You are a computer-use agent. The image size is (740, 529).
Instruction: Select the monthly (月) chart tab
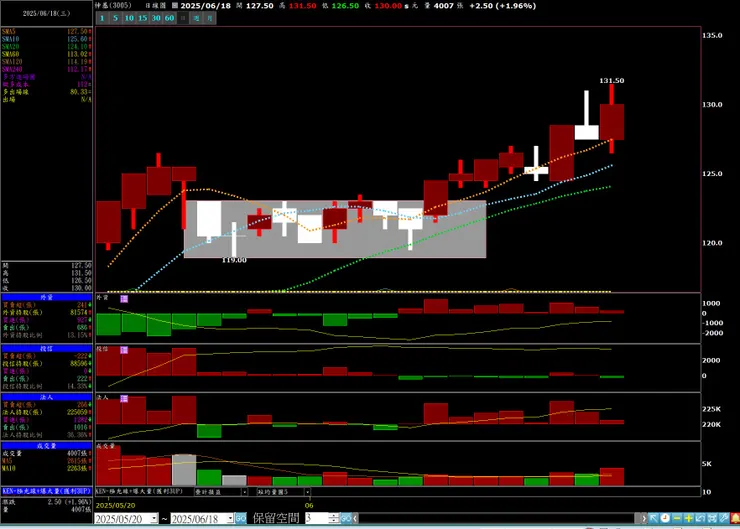point(210,18)
